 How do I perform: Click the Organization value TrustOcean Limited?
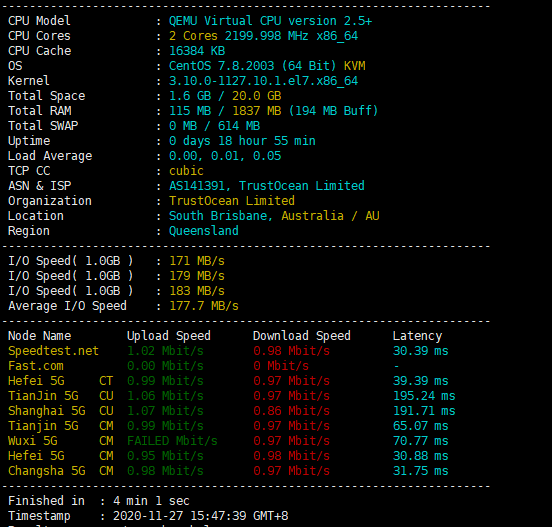point(232,201)
